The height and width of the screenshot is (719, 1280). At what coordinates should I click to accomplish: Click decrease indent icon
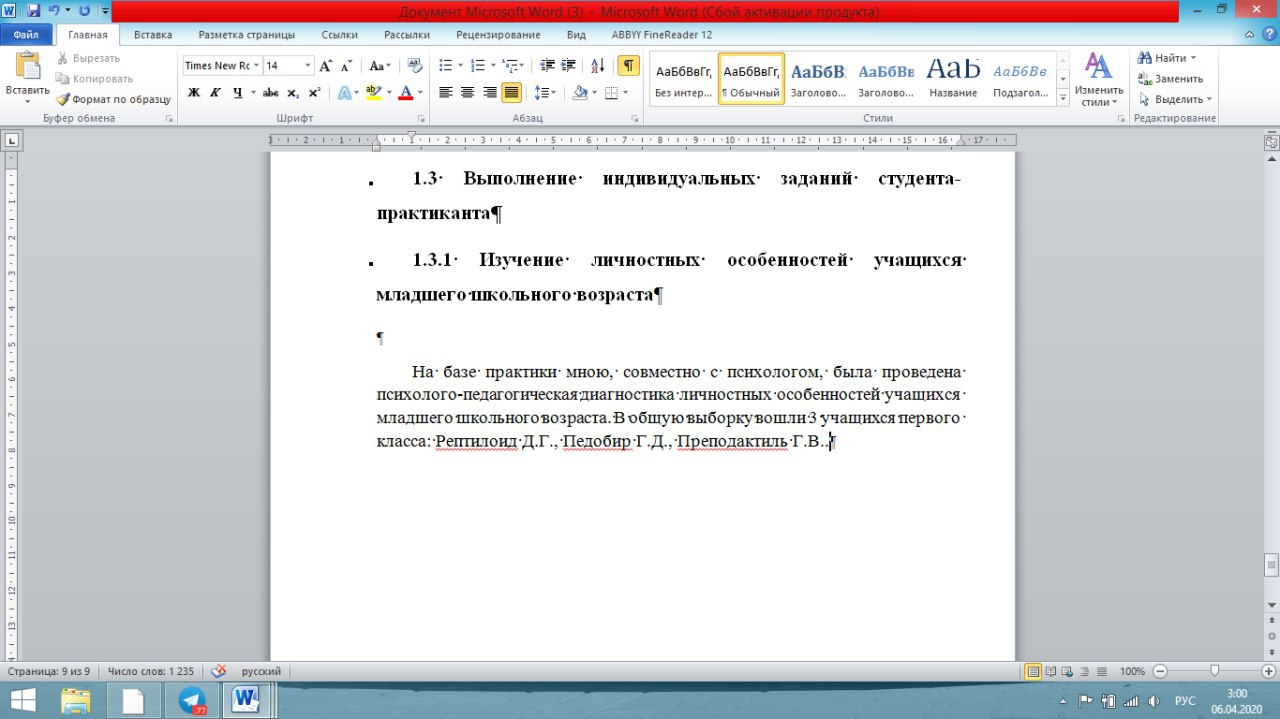coord(547,66)
